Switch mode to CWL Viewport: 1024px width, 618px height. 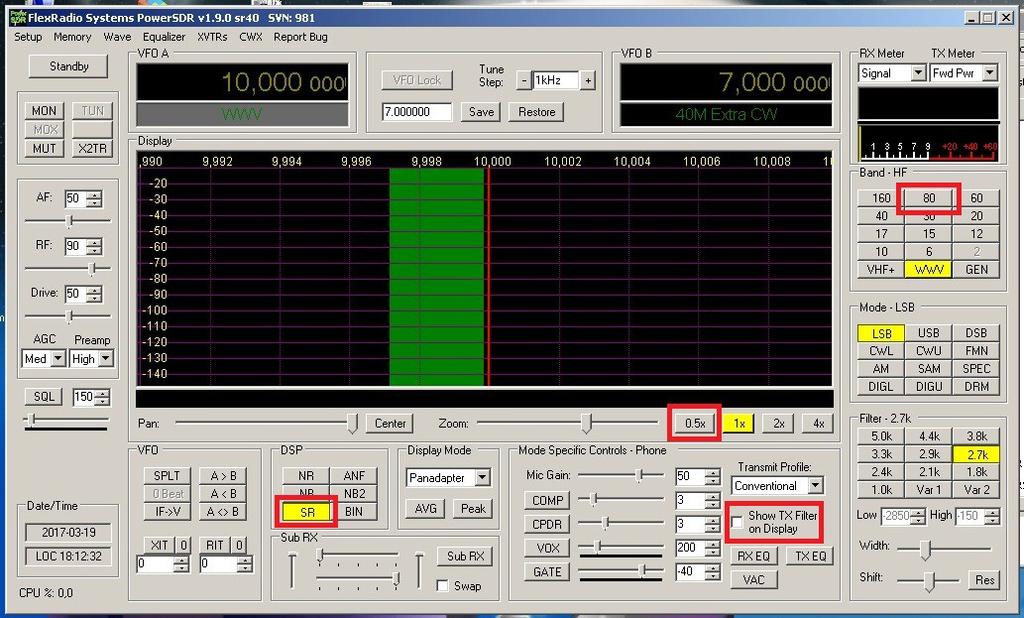point(881,351)
